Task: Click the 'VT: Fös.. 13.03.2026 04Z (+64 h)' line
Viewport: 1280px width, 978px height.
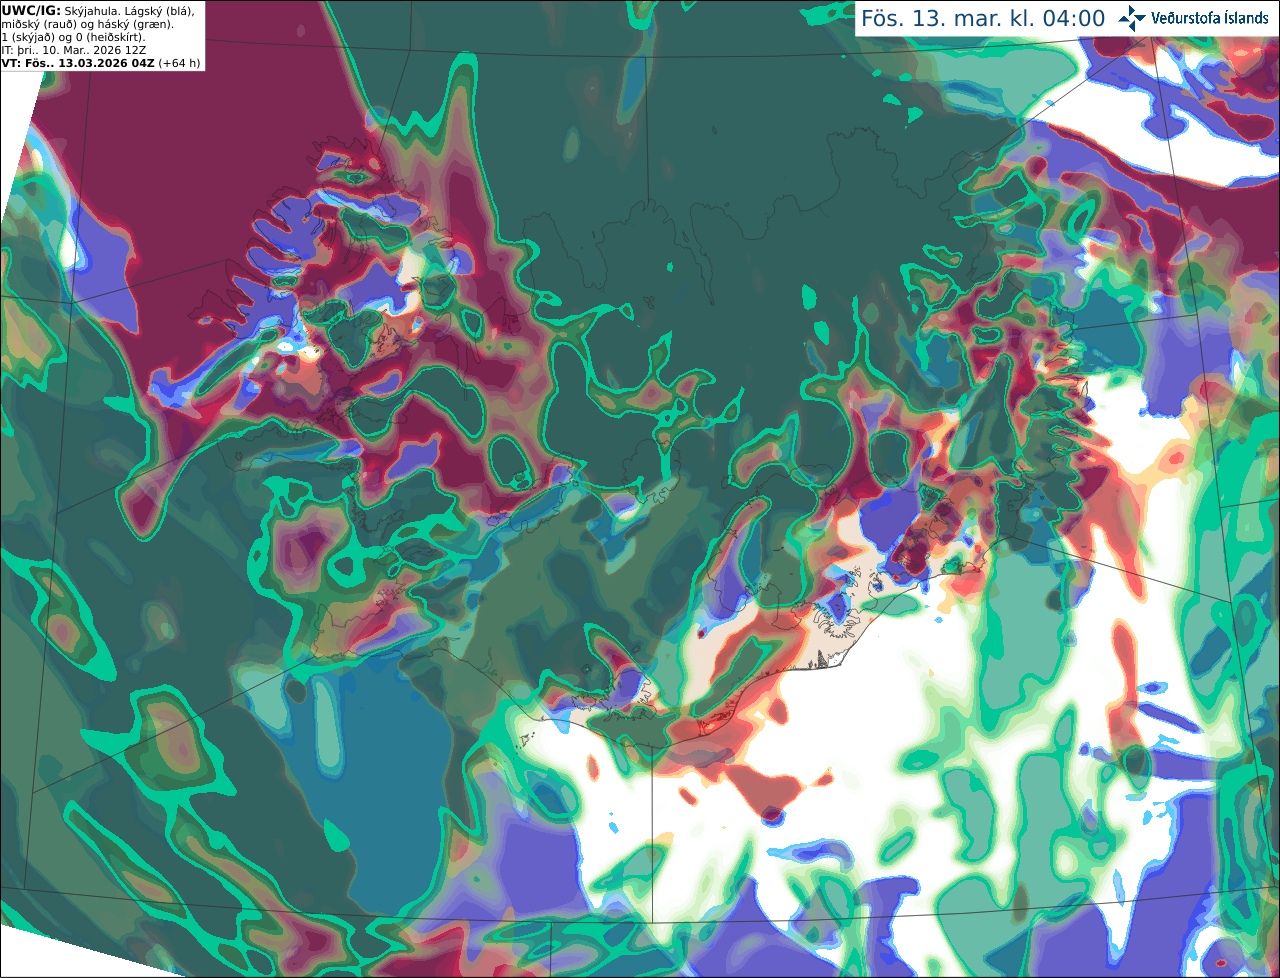Action: coord(101,63)
